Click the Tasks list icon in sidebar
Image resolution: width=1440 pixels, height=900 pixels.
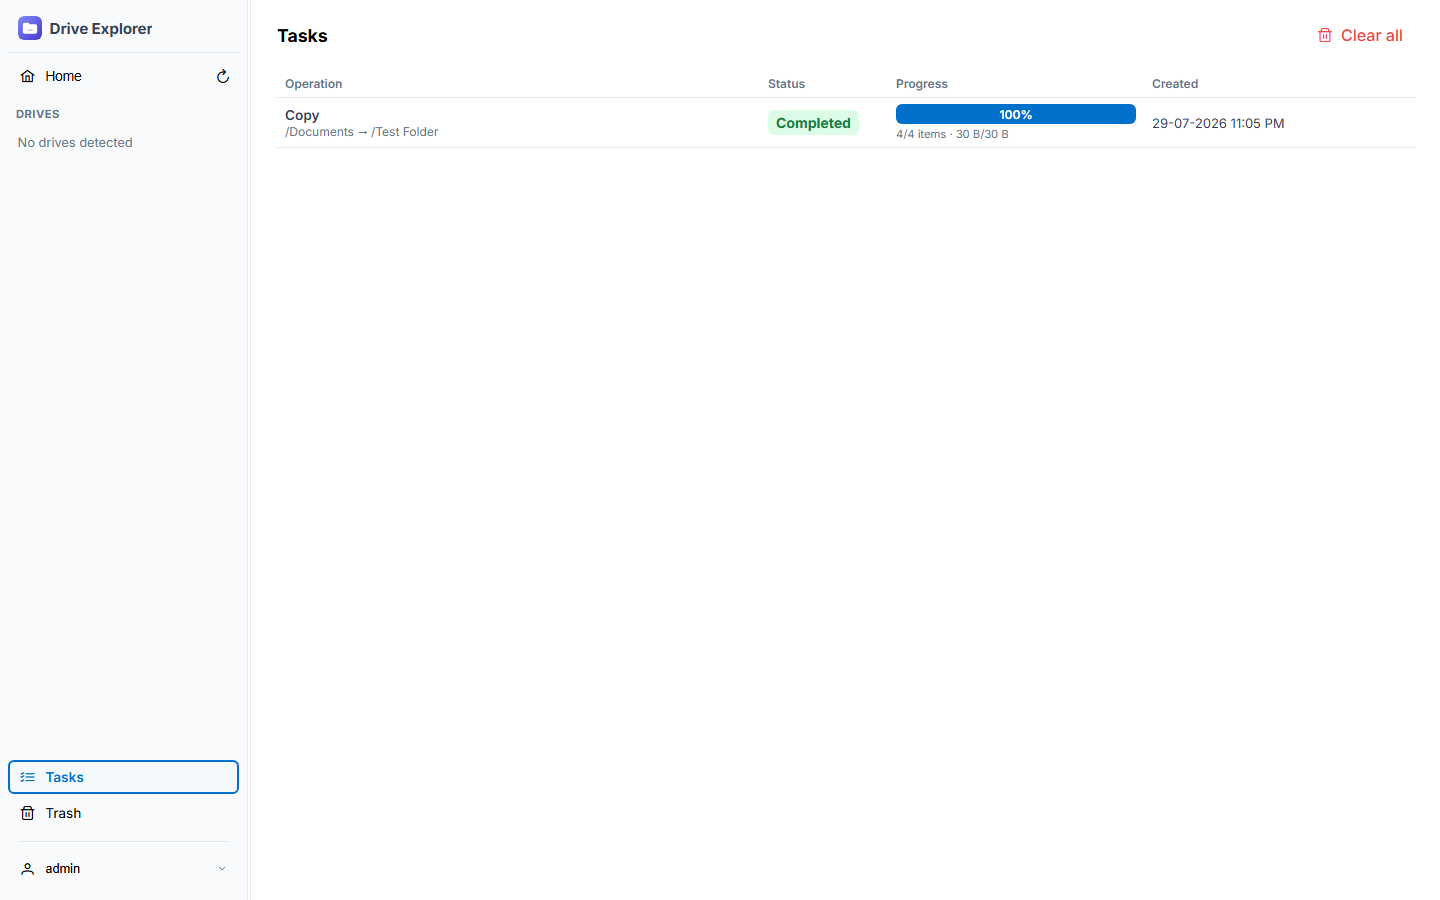(28, 777)
